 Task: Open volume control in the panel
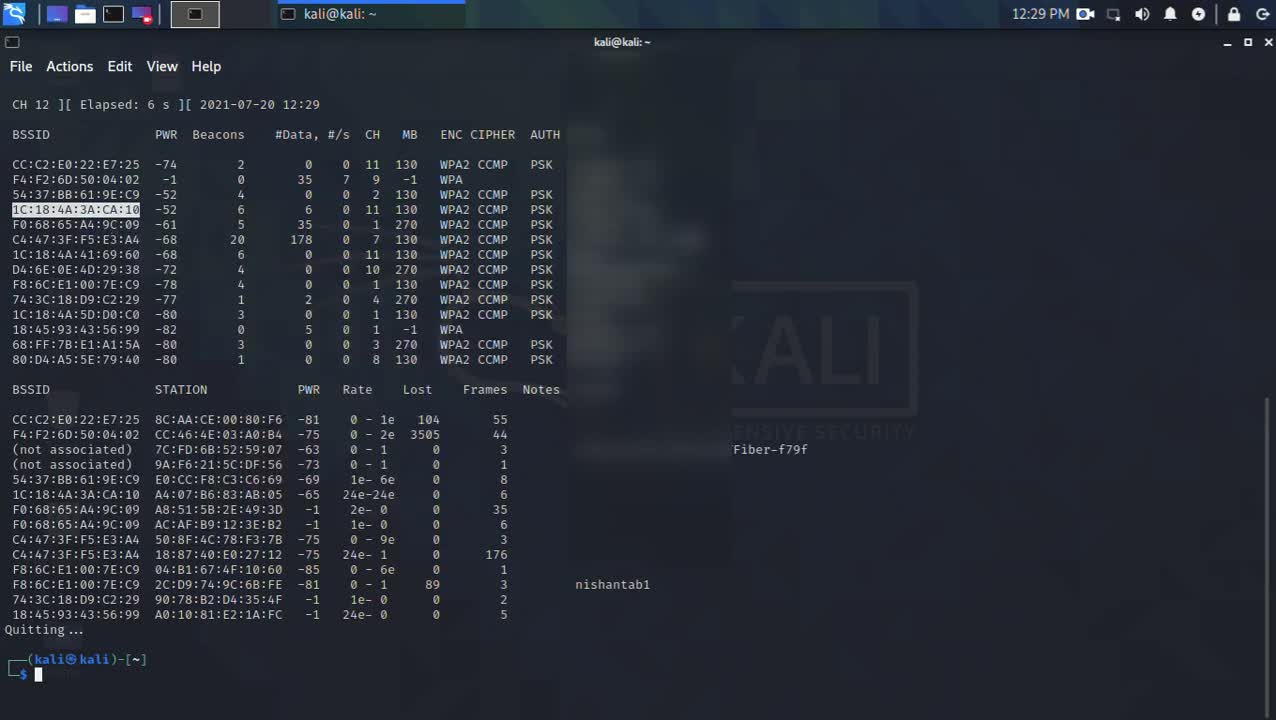point(1142,14)
